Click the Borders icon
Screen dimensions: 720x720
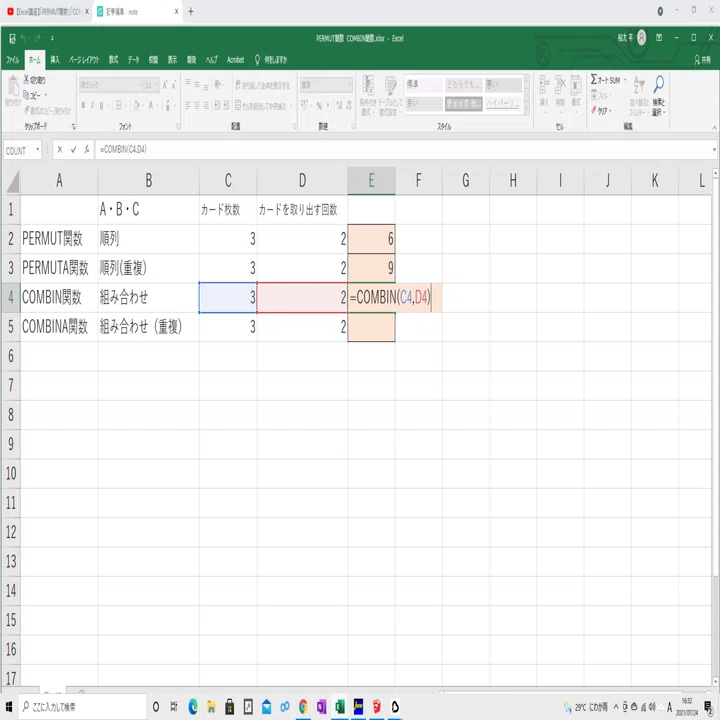click(x=119, y=105)
